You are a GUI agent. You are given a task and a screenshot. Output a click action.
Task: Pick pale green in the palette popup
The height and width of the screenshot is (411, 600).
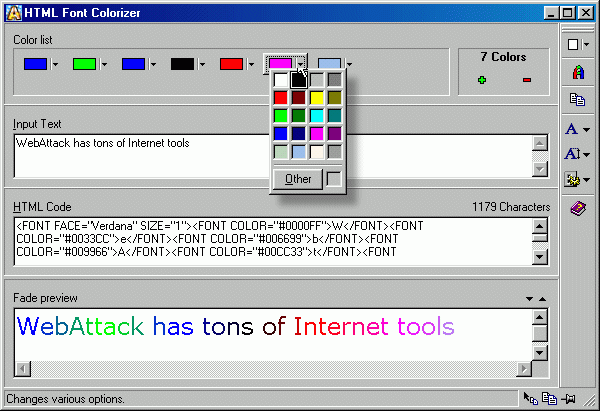[280, 152]
